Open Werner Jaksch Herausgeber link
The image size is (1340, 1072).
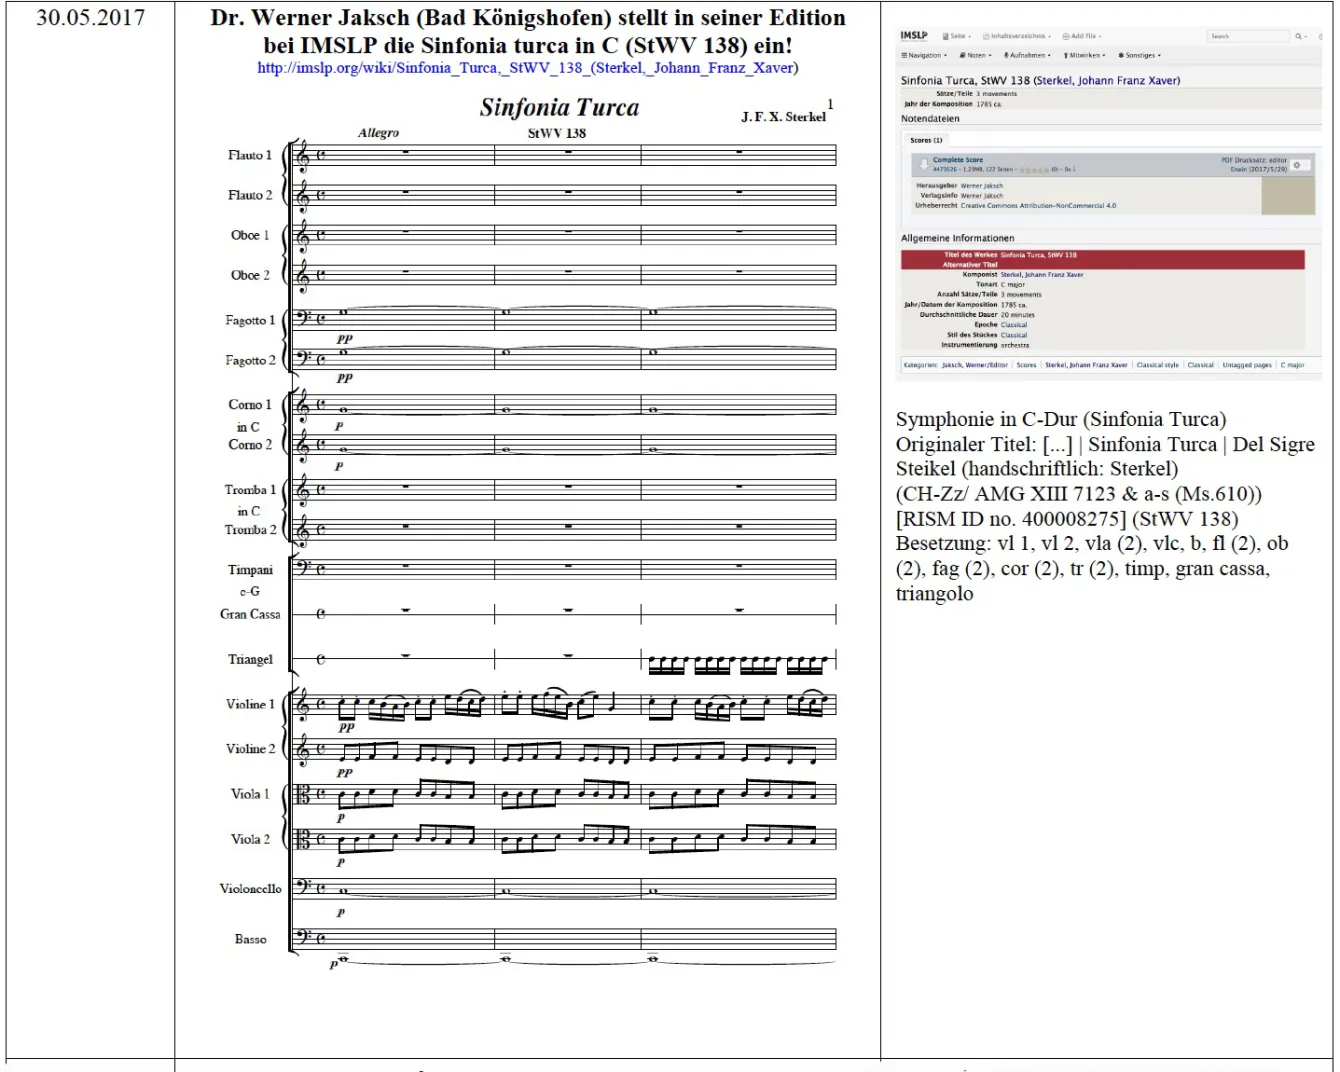pyautogui.click(x=982, y=186)
